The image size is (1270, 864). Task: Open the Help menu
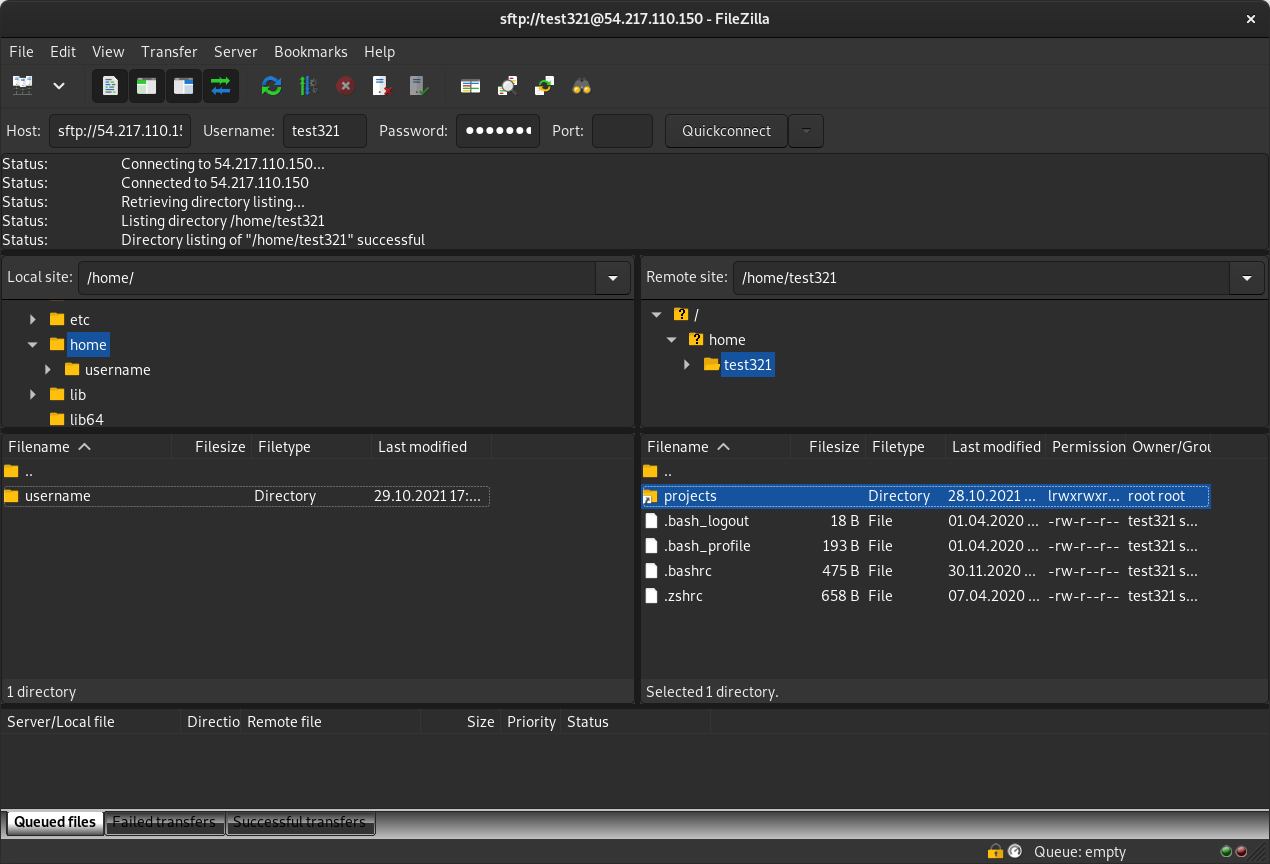379,52
